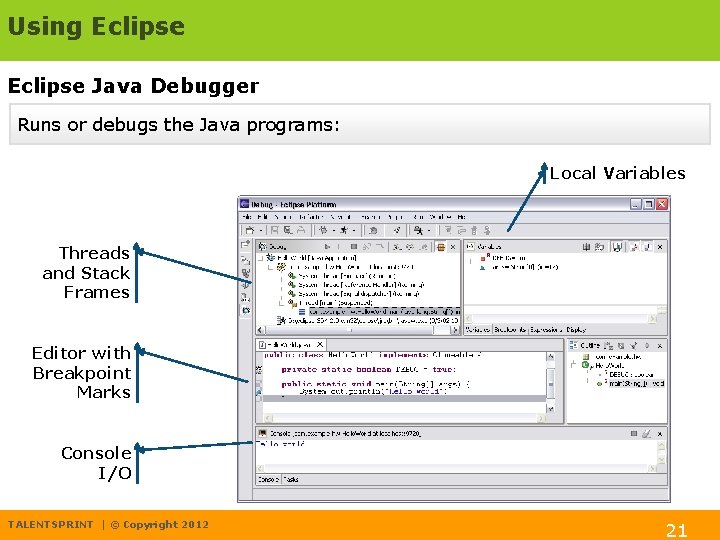
Task: Click the Debug bug icon in main toolbar
Action: pos(323,230)
